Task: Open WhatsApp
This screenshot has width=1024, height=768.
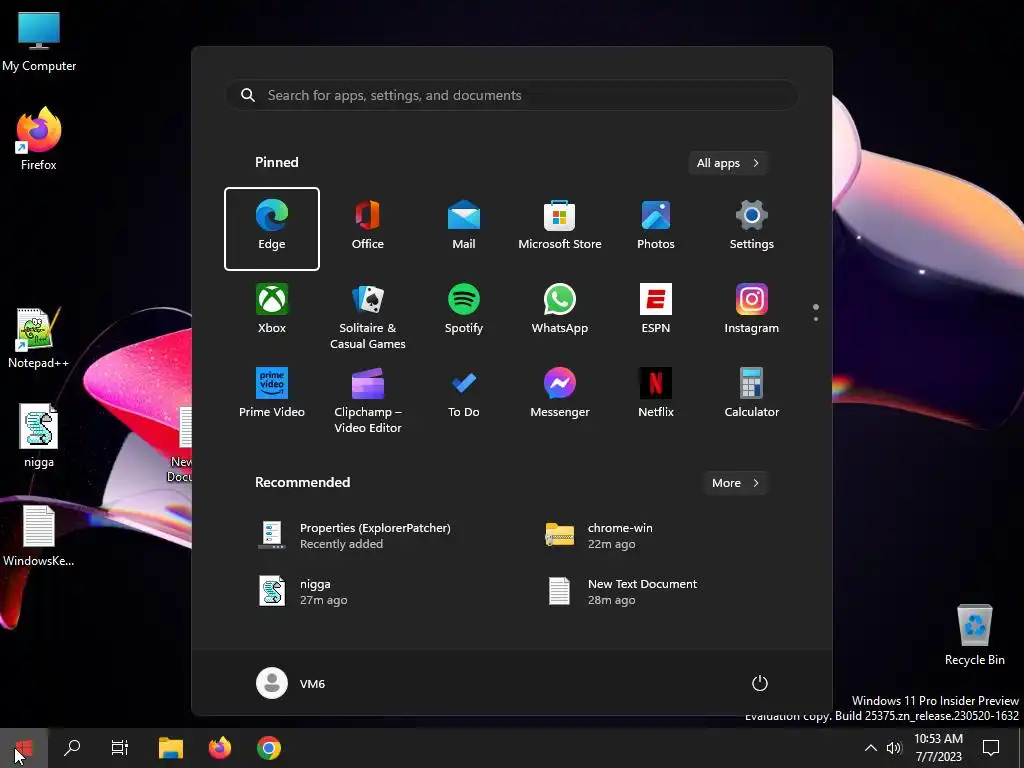Action: (x=560, y=309)
